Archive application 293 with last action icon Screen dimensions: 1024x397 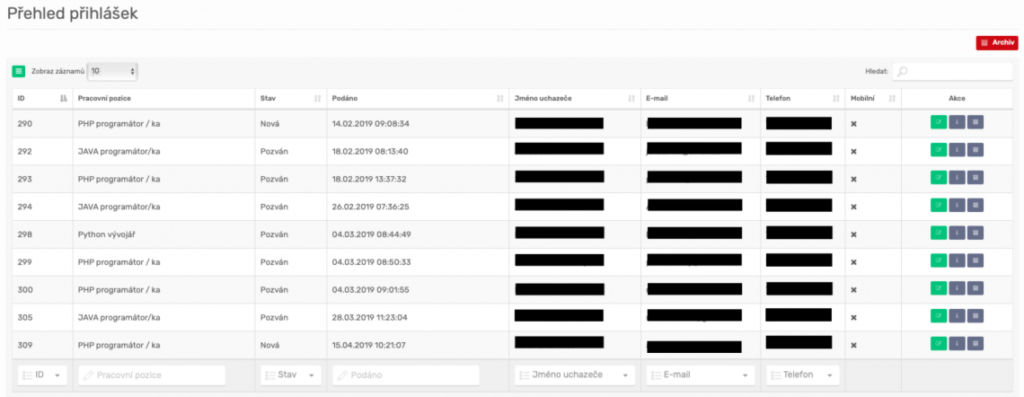tap(975, 178)
